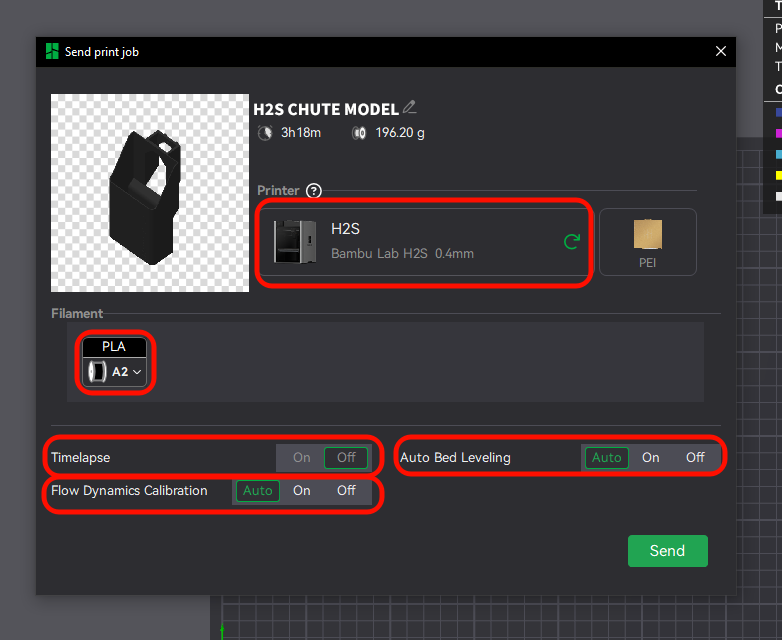Viewport: 782px width, 640px height.
Task: Click the Bambu logo in the title bar
Action: pyautogui.click(x=52, y=51)
